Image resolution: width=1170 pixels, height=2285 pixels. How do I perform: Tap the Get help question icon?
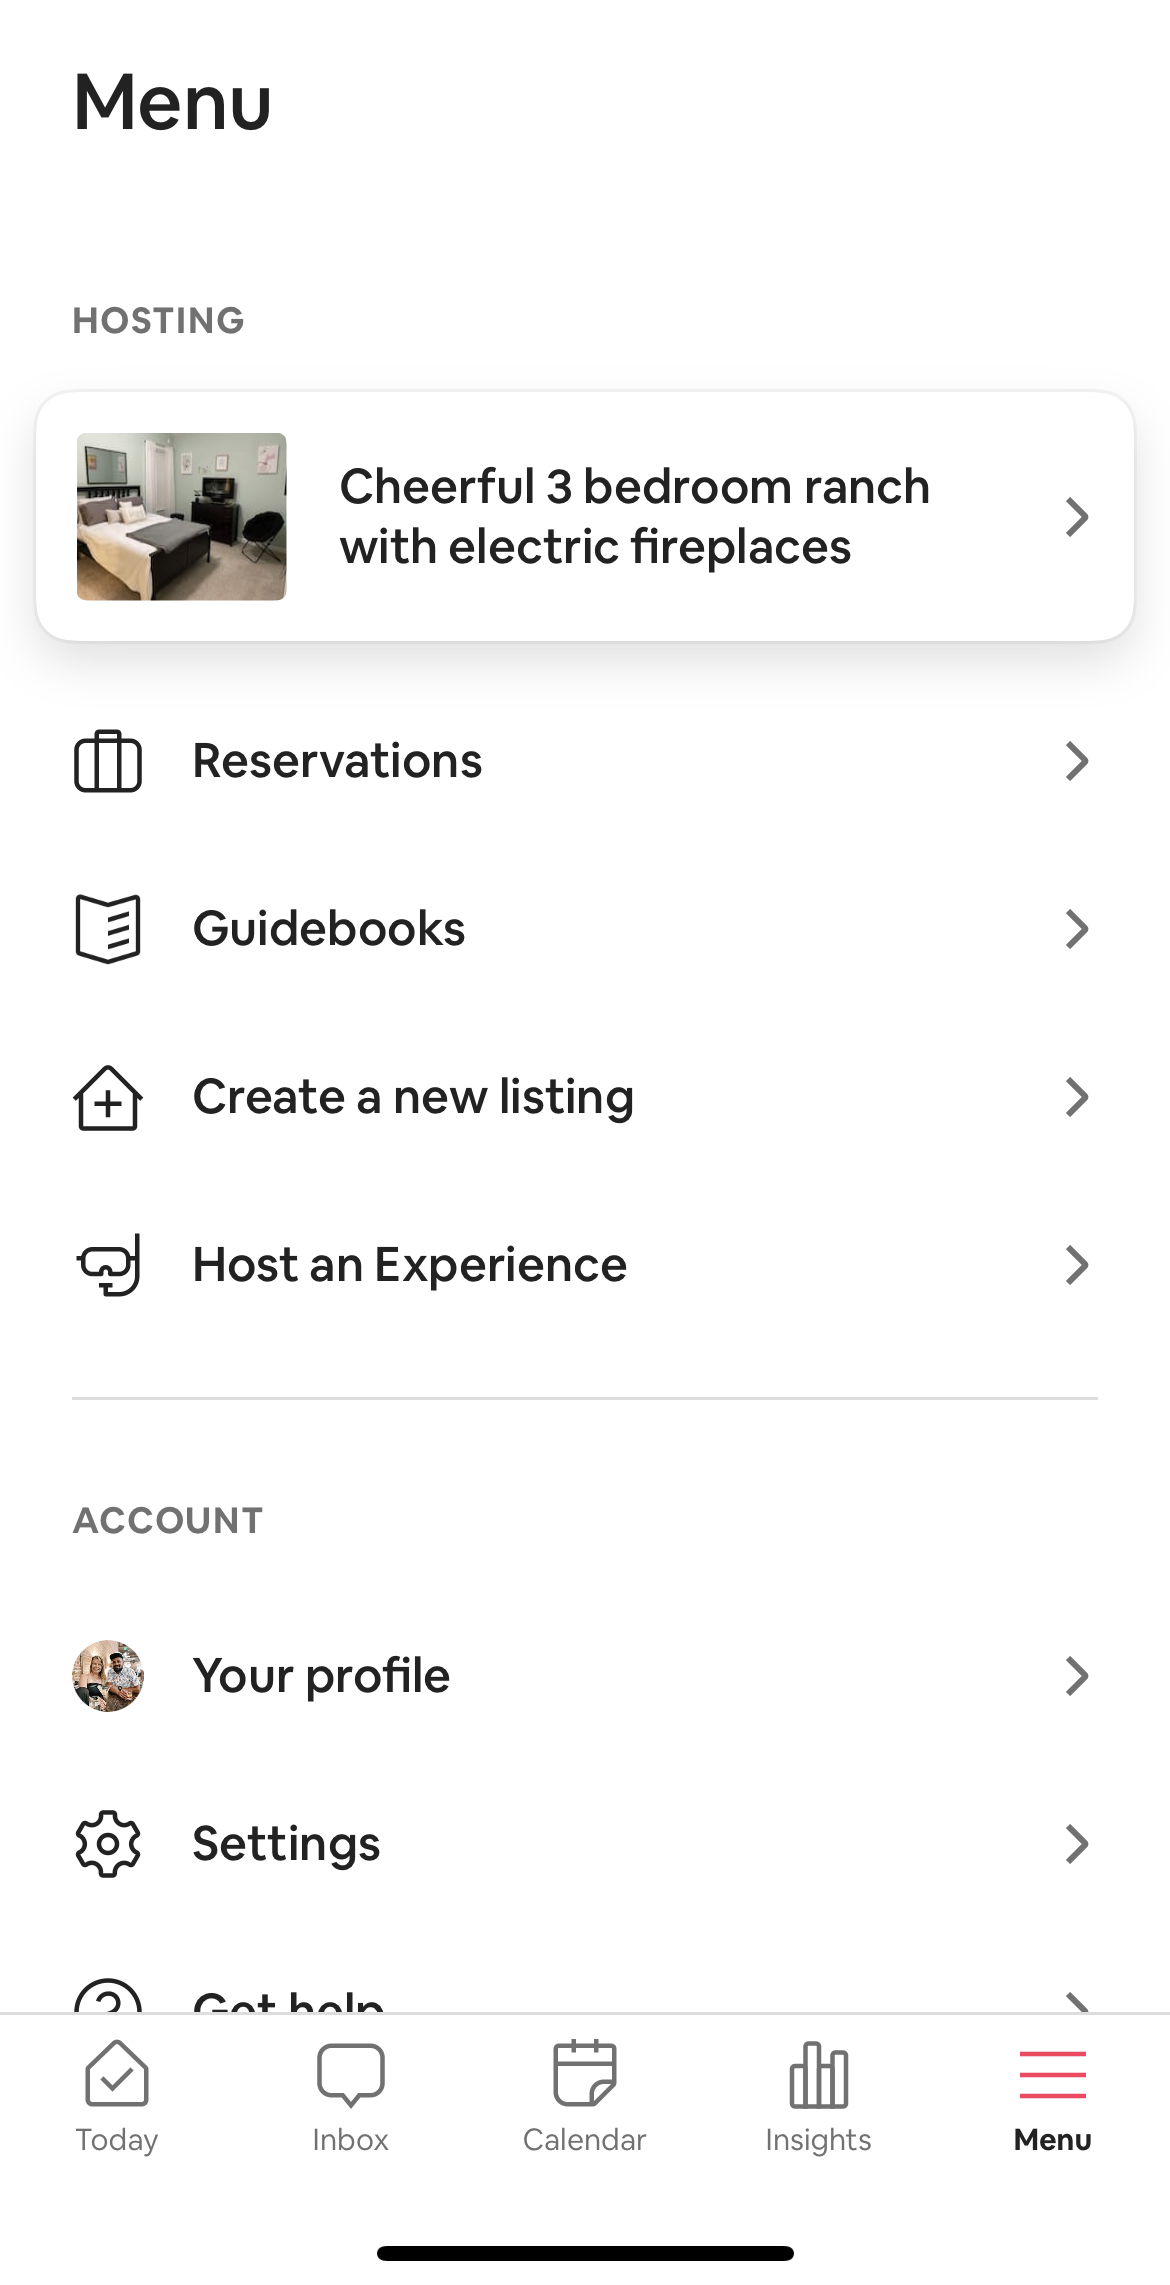(108, 1998)
